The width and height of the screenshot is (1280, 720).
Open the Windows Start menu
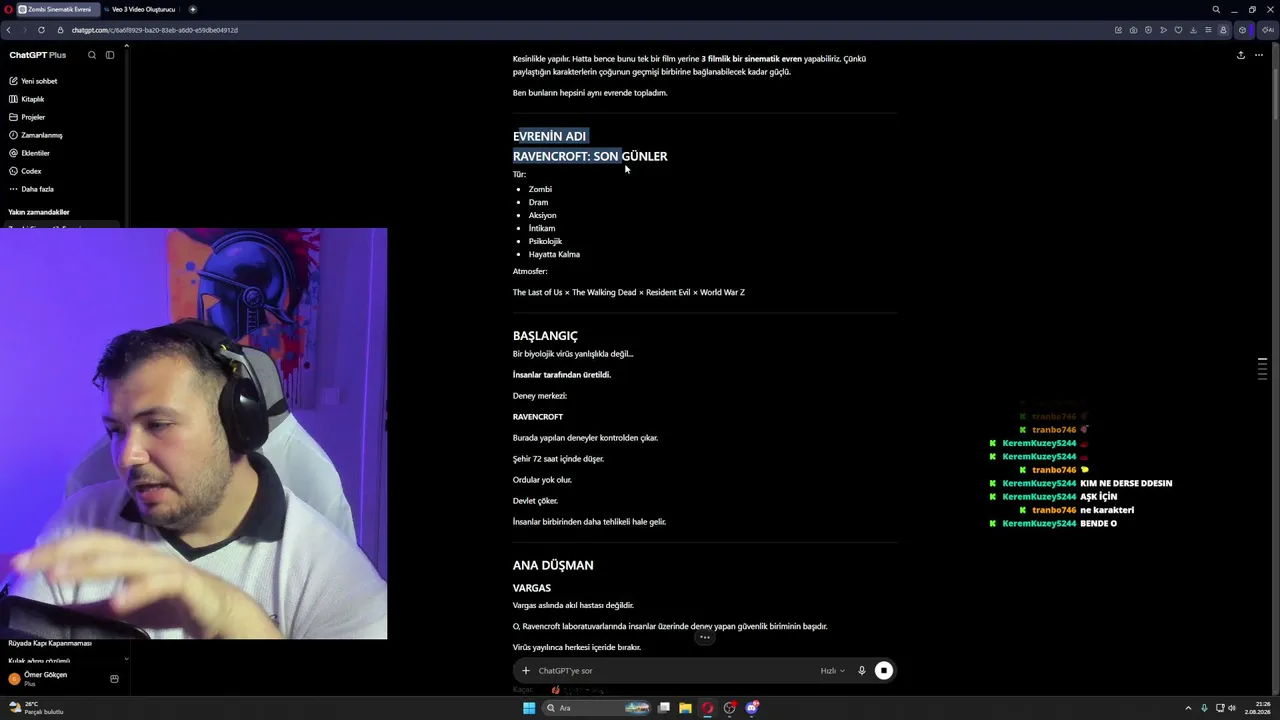pos(529,708)
